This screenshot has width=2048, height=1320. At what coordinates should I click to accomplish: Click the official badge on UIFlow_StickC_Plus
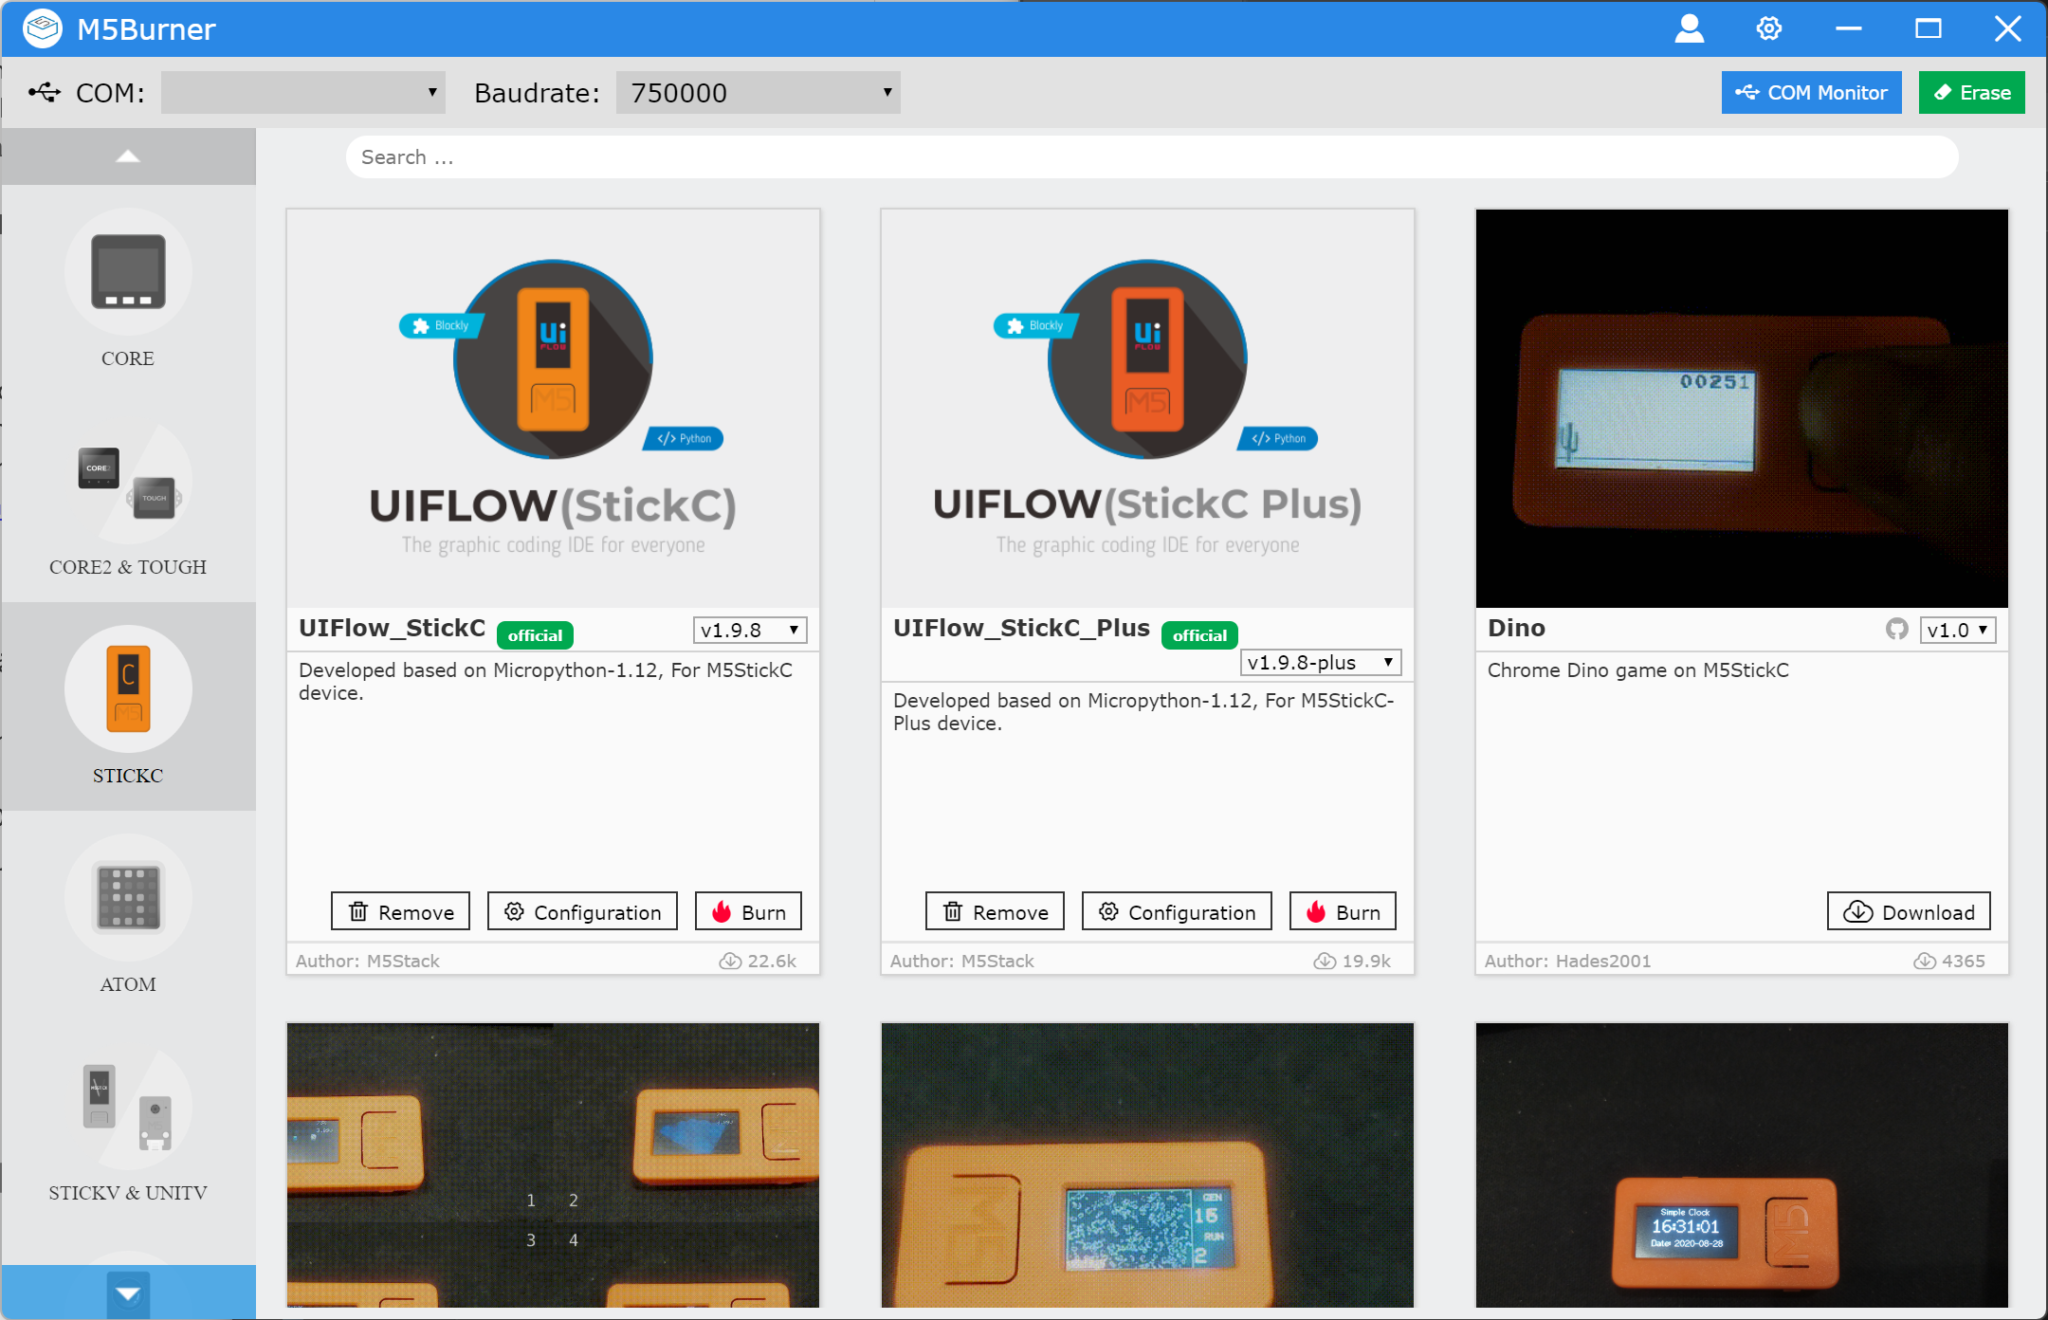coord(1199,635)
